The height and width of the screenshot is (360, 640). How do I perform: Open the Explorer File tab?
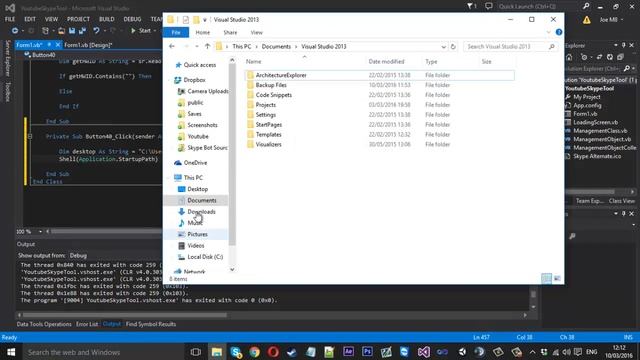[176, 32]
